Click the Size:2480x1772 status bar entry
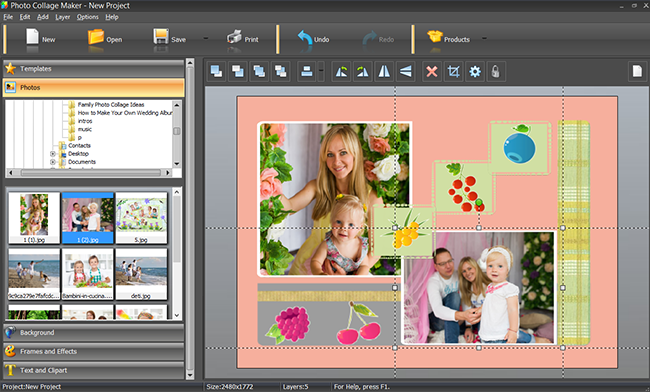This screenshot has height=392, width=650. 230,387
